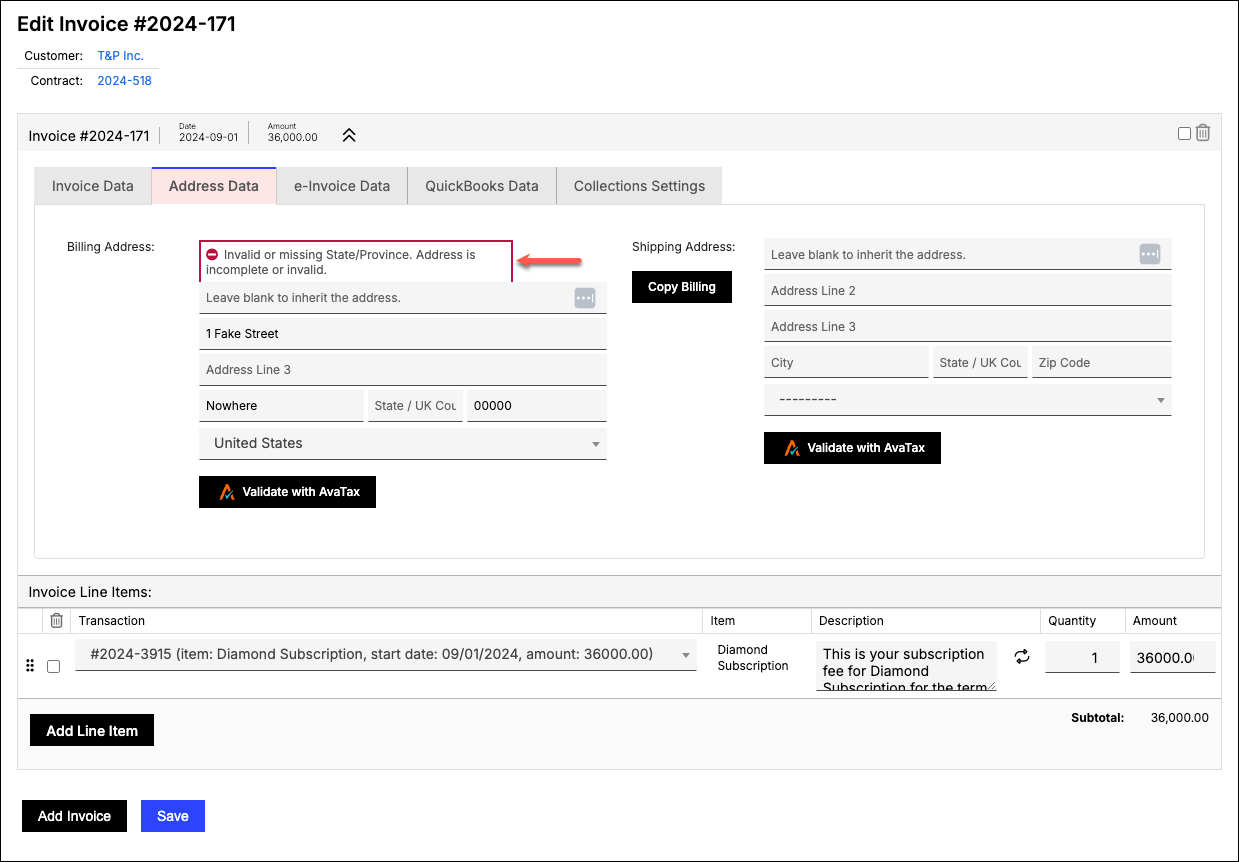Click the billing address line 1 field
The image size is (1239, 862).
403,298
